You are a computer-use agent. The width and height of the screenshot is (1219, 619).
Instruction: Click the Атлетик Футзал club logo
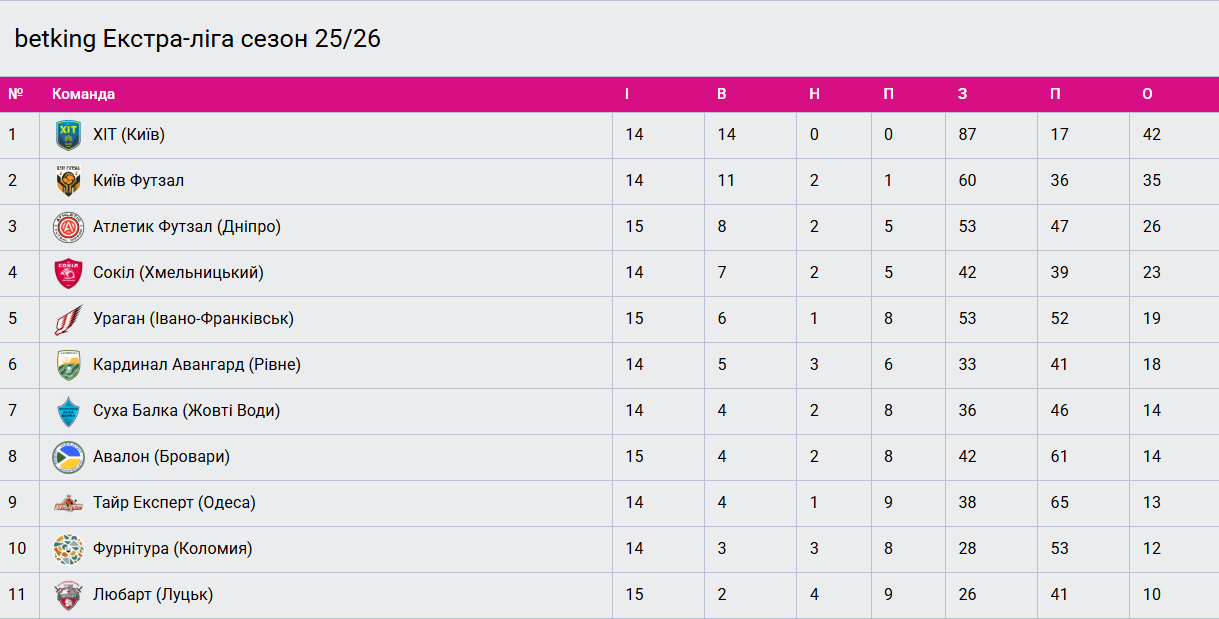(x=68, y=227)
